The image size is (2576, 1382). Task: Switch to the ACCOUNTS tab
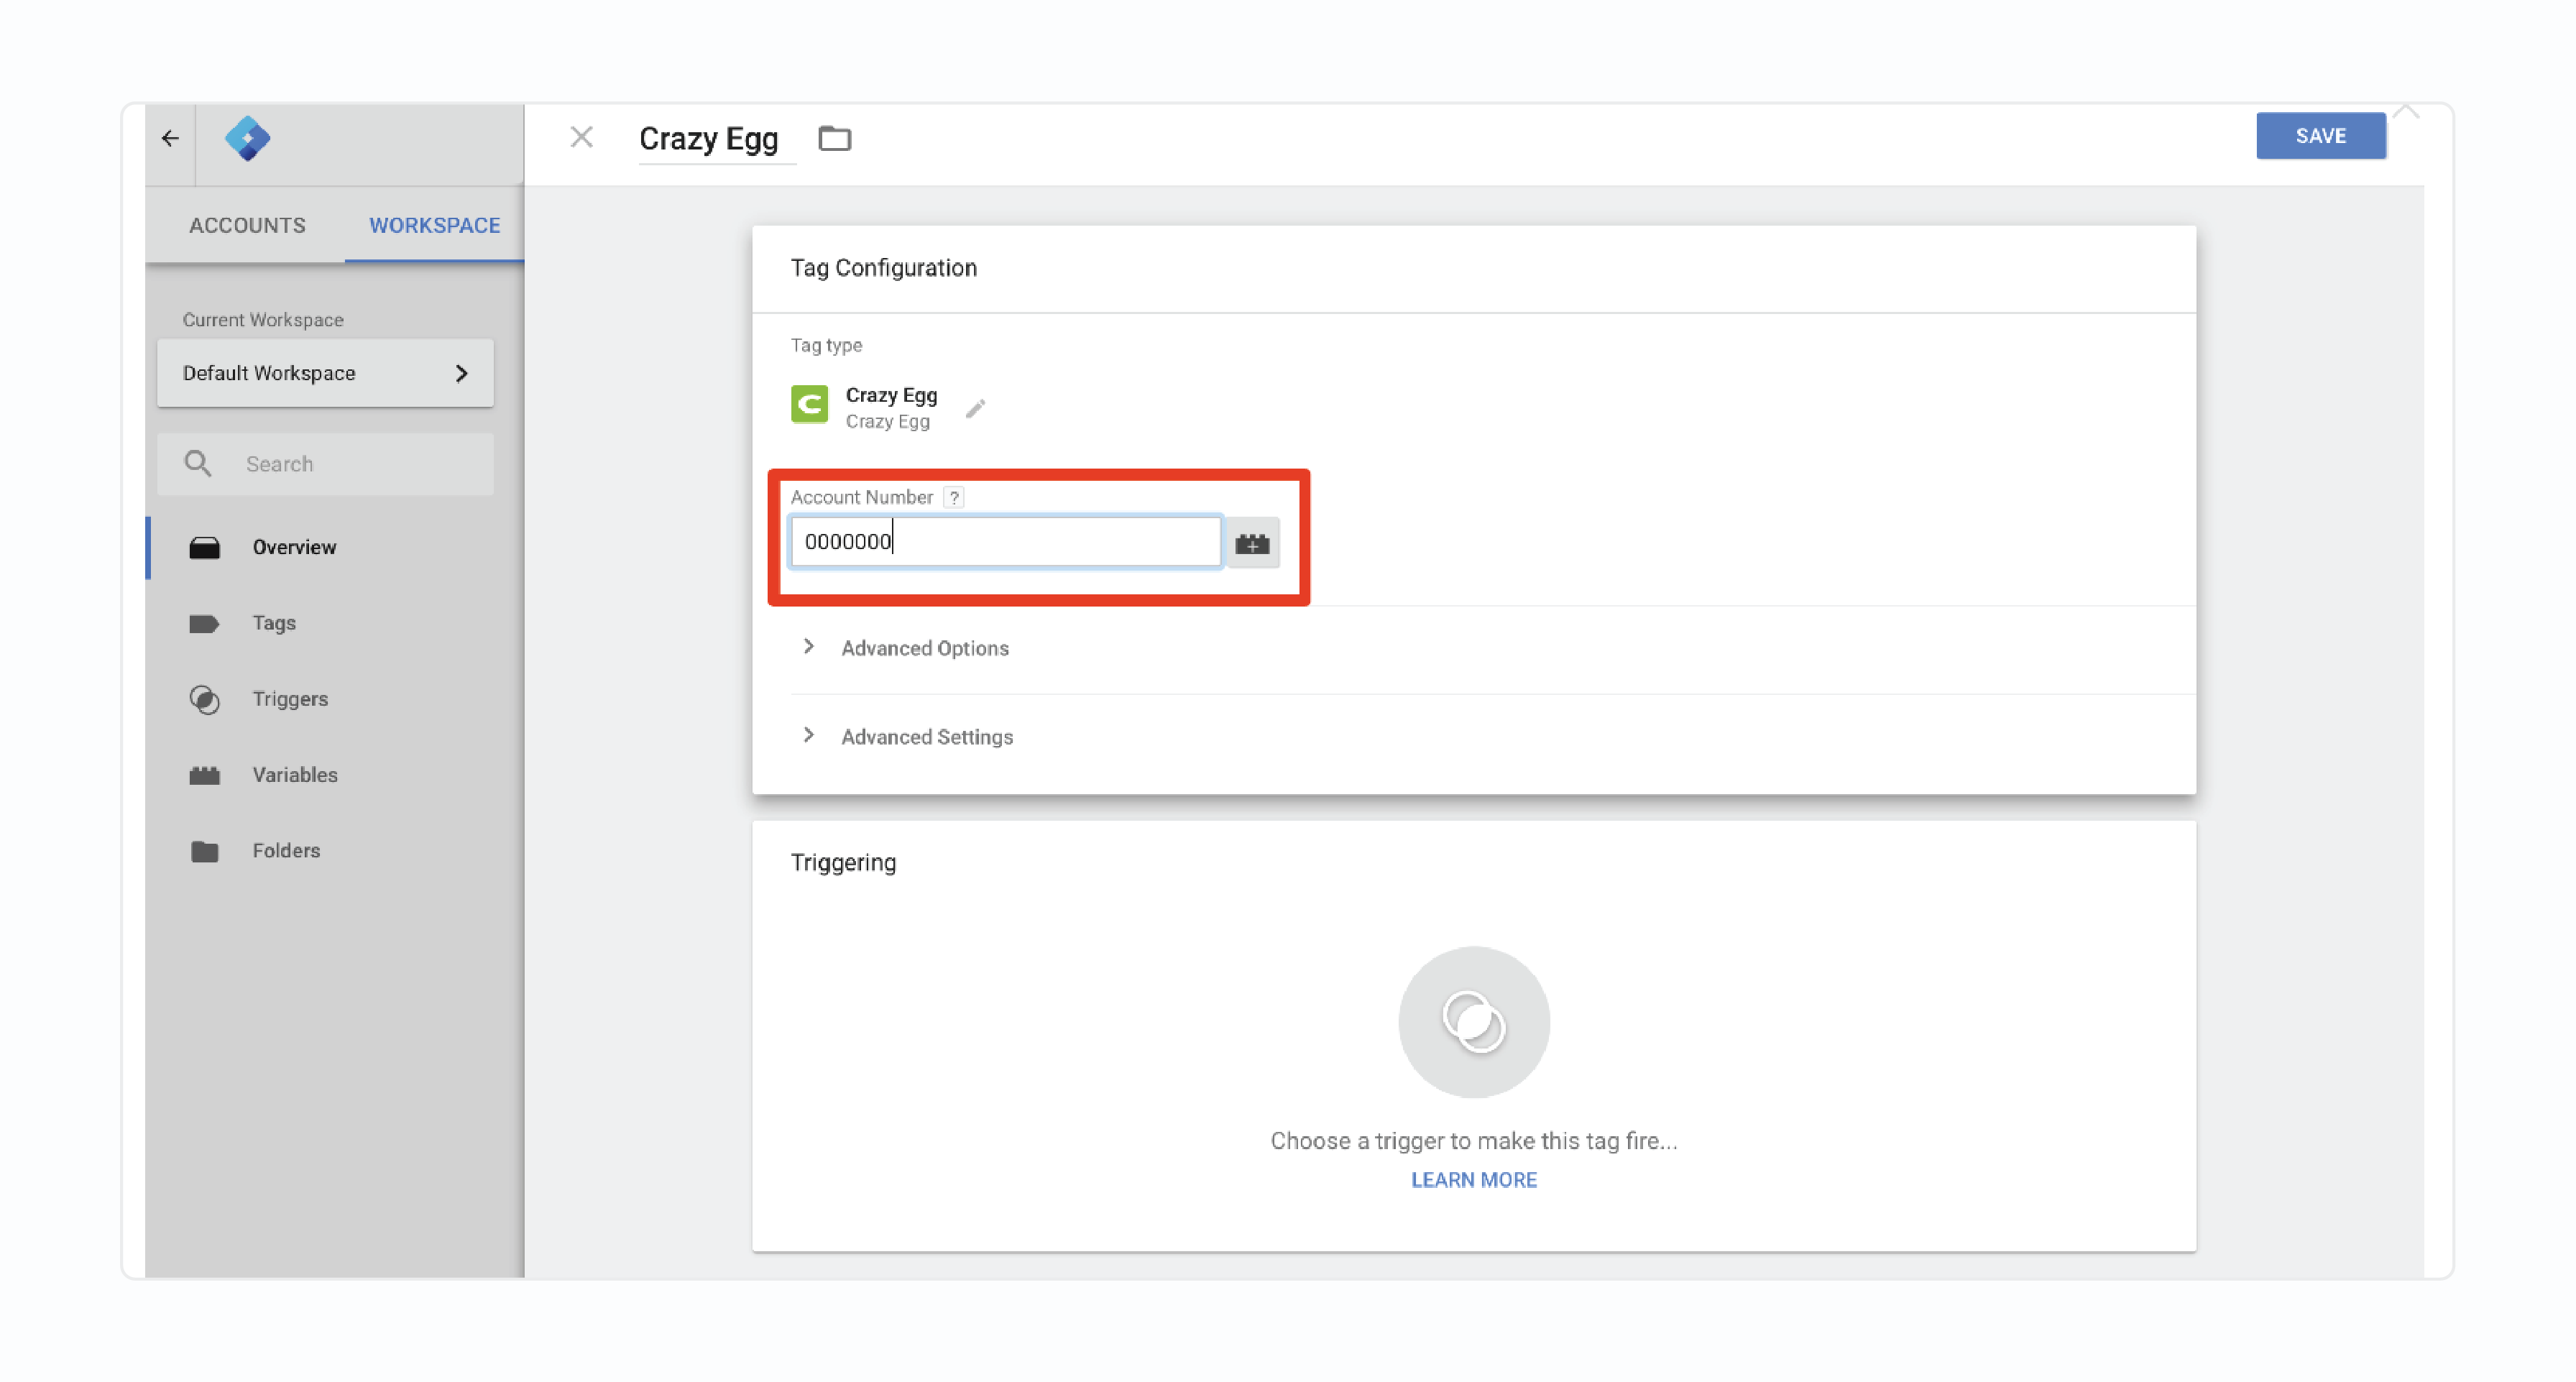pyautogui.click(x=247, y=225)
